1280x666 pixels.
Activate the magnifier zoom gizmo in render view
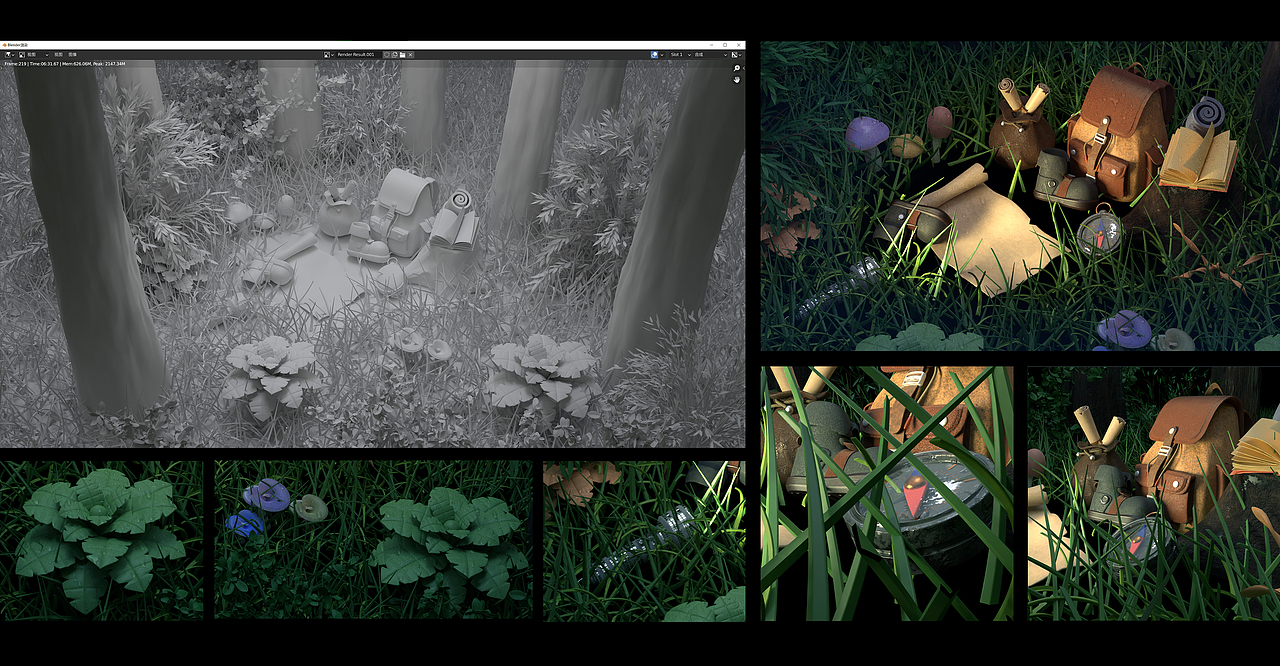click(x=737, y=68)
